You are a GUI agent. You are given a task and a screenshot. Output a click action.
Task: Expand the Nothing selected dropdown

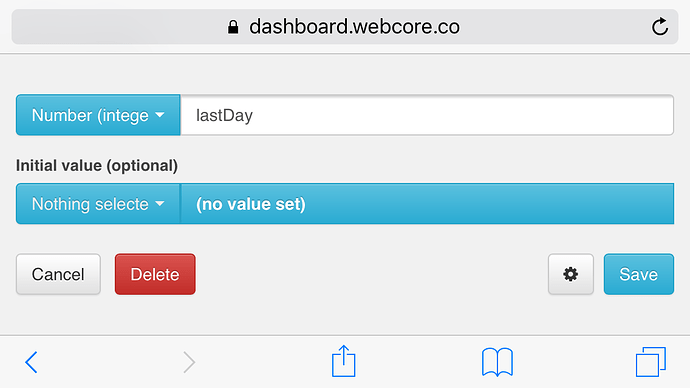pos(98,204)
